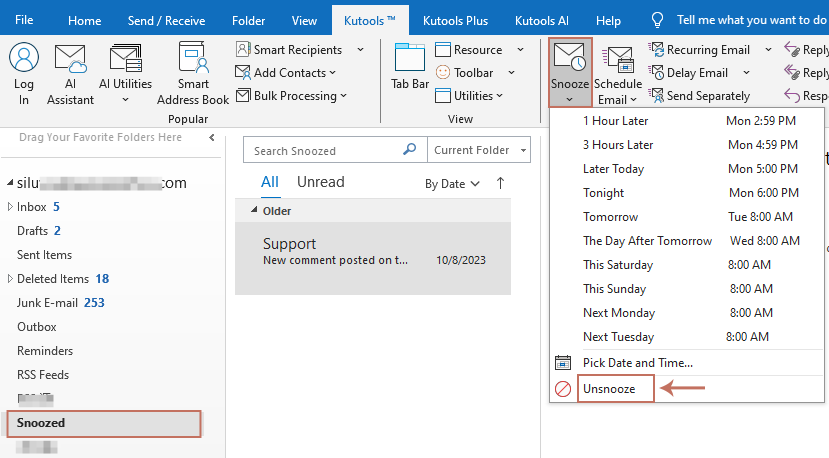The image size is (829, 458).
Task: Click Bulk Processing icon
Action: click(243, 96)
